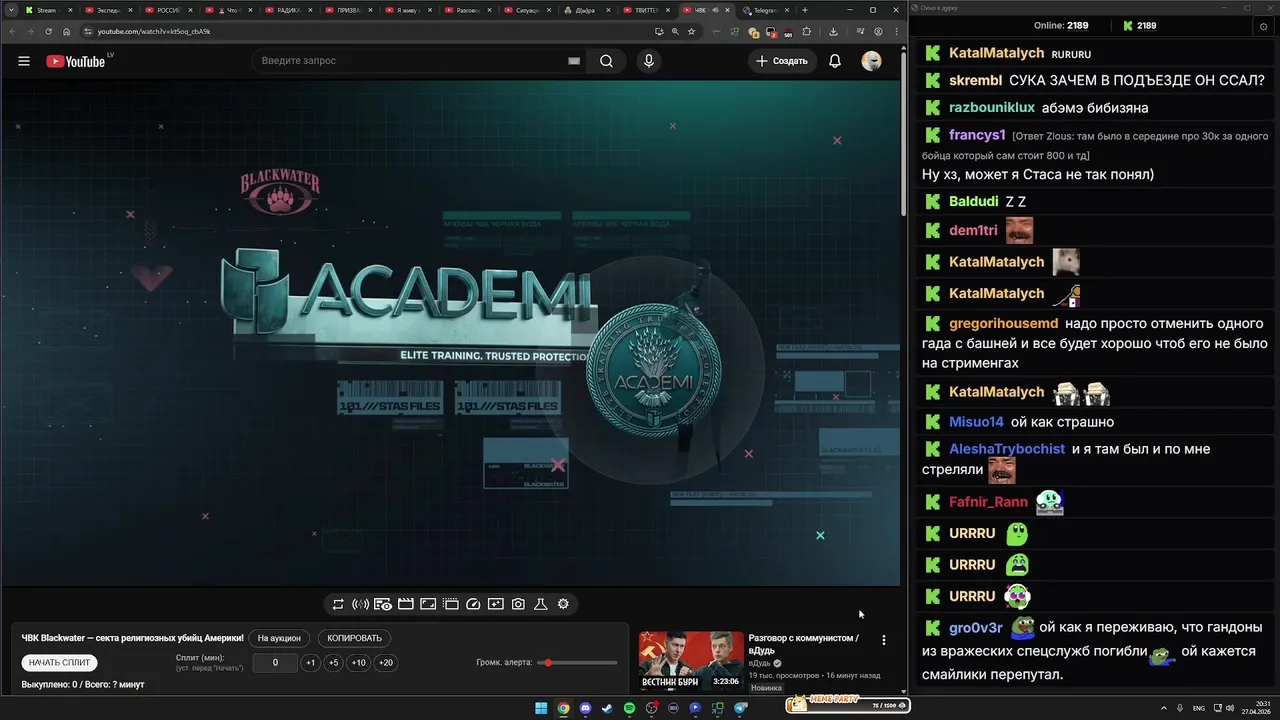Open the enhancer settings gear icon
Screen dimensions: 1280x720
point(563,604)
